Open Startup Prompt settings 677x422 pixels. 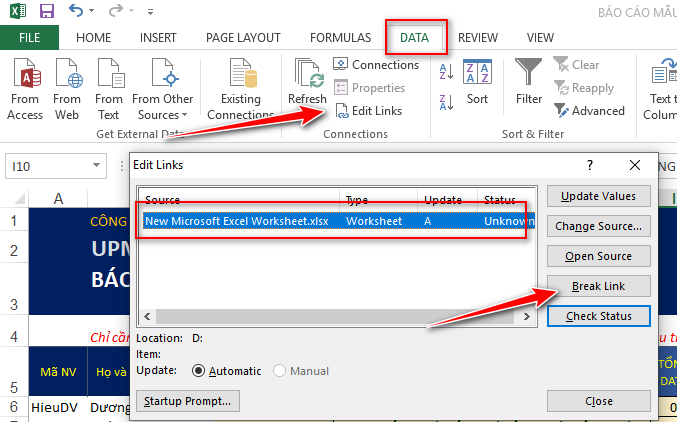coord(188,401)
